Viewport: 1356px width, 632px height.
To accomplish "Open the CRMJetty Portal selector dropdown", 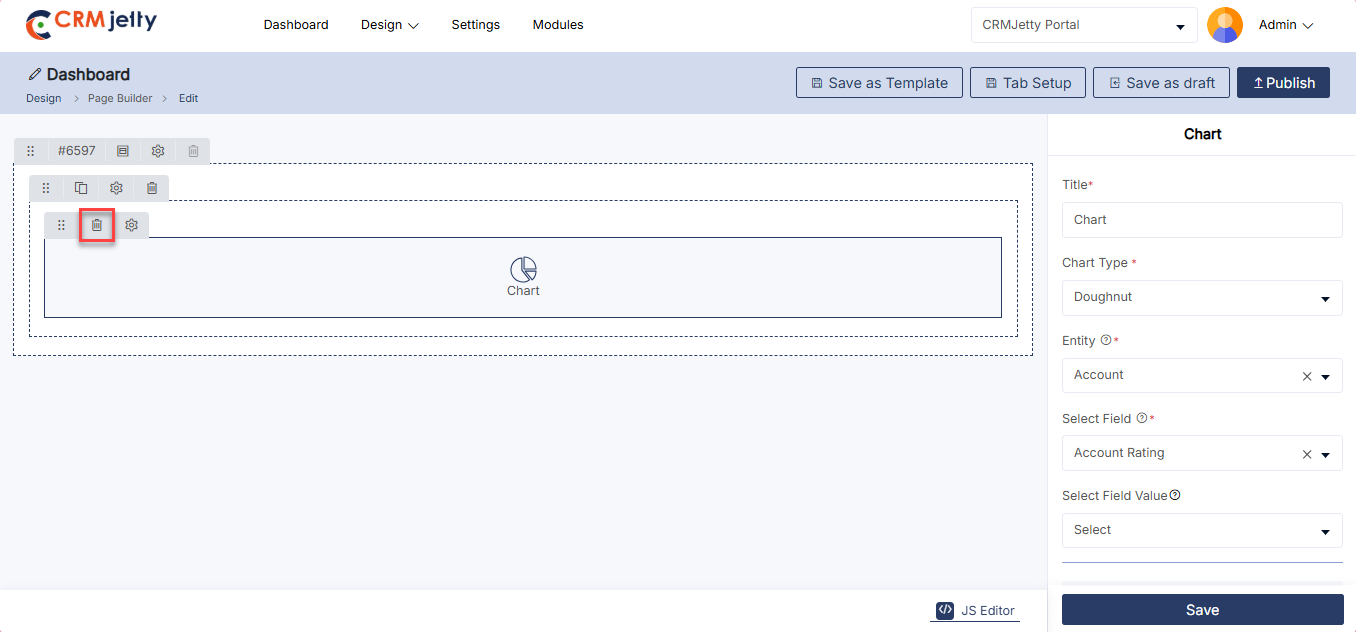I will tap(1083, 25).
